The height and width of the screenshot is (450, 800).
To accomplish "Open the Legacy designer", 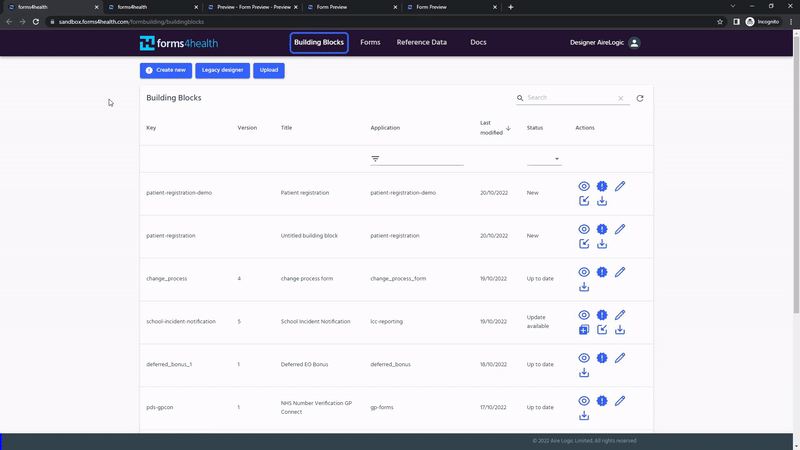I will [222, 70].
